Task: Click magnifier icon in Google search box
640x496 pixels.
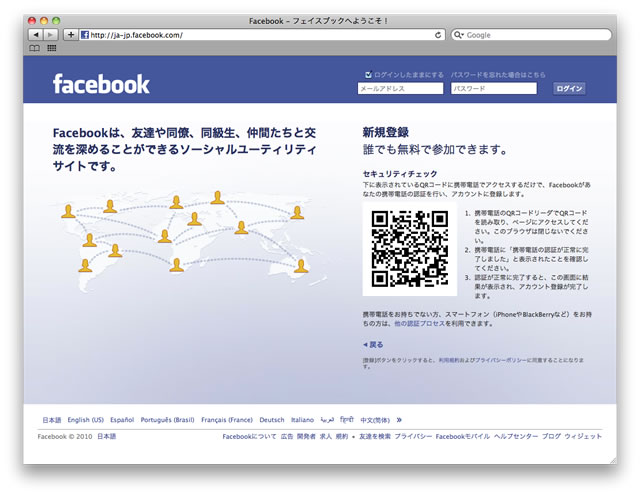Action: [458, 35]
